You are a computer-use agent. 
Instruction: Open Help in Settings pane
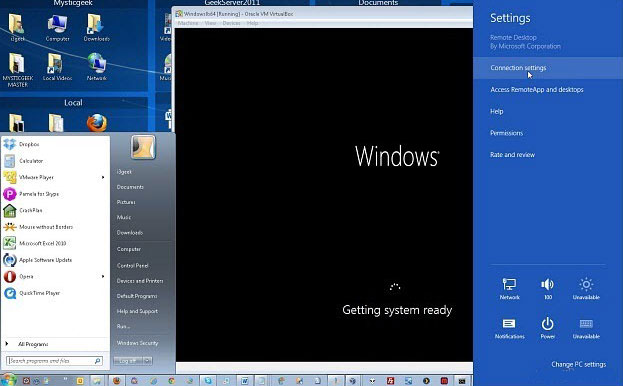pyautogui.click(x=497, y=112)
